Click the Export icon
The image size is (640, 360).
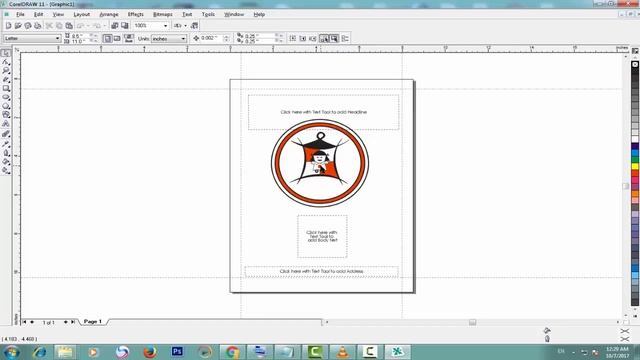(125, 25)
